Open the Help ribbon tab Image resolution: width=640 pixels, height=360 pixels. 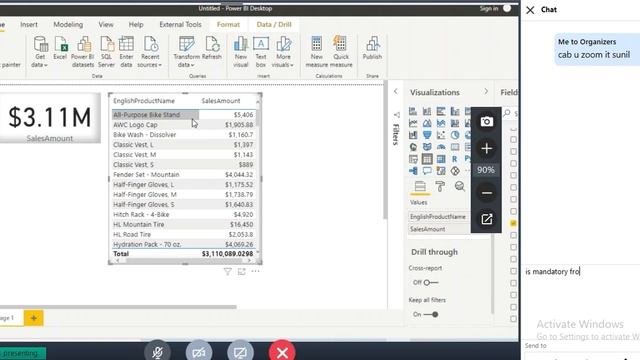[136, 24]
